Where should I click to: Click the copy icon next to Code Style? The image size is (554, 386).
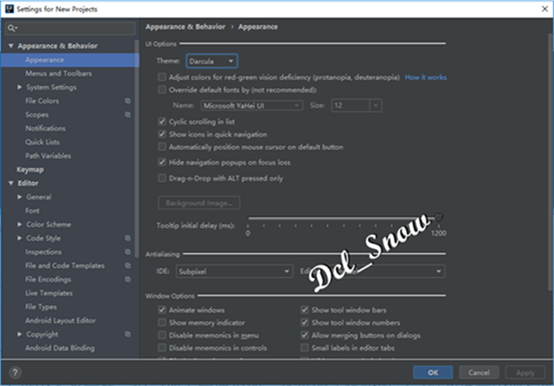128,238
